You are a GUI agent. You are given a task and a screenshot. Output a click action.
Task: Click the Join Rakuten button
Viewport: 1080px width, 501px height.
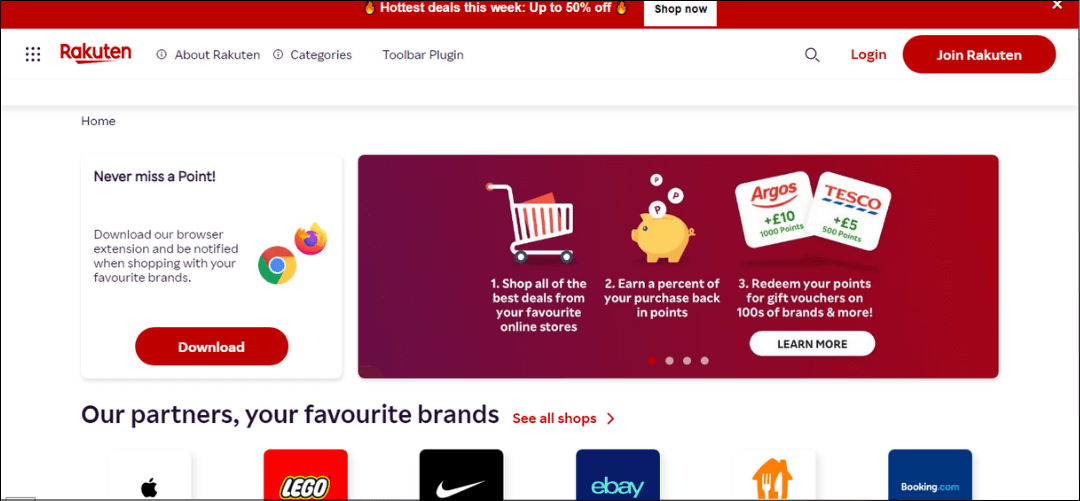point(979,54)
